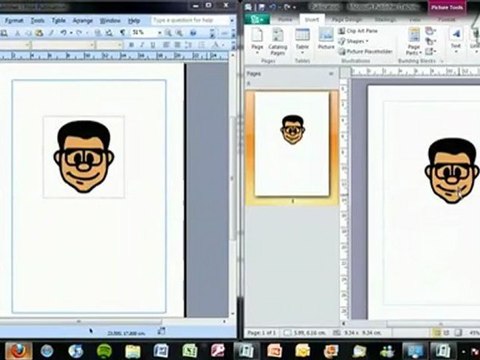Switch to the Home ribbon tab
Viewport: 480px width, 360px height.
coord(285,19)
